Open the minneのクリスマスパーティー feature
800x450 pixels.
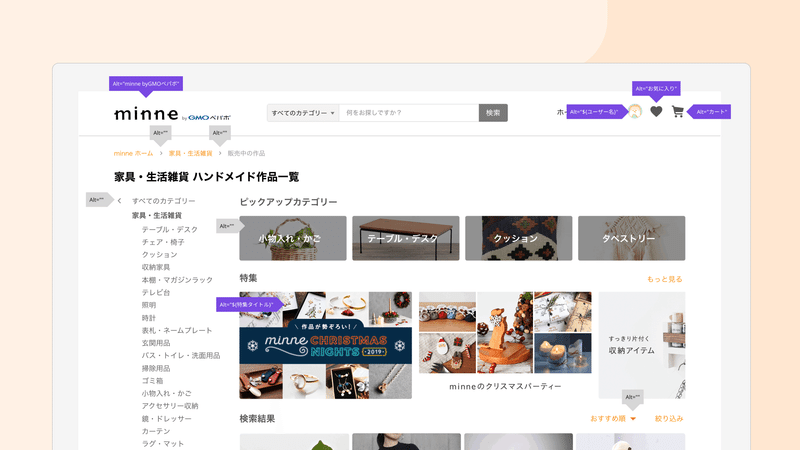505,341
